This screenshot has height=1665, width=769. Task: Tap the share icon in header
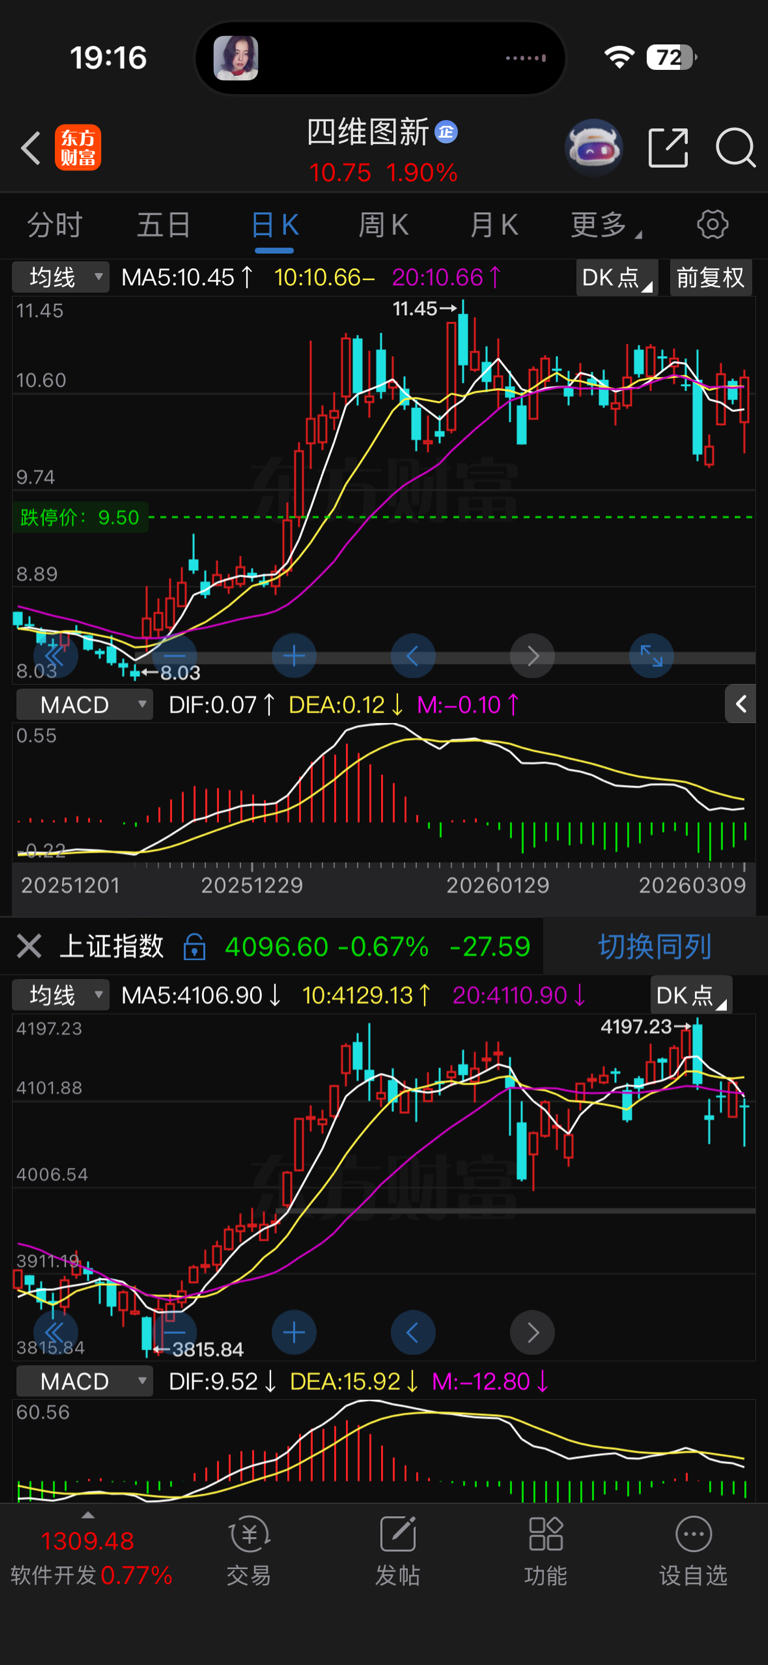tap(668, 148)
